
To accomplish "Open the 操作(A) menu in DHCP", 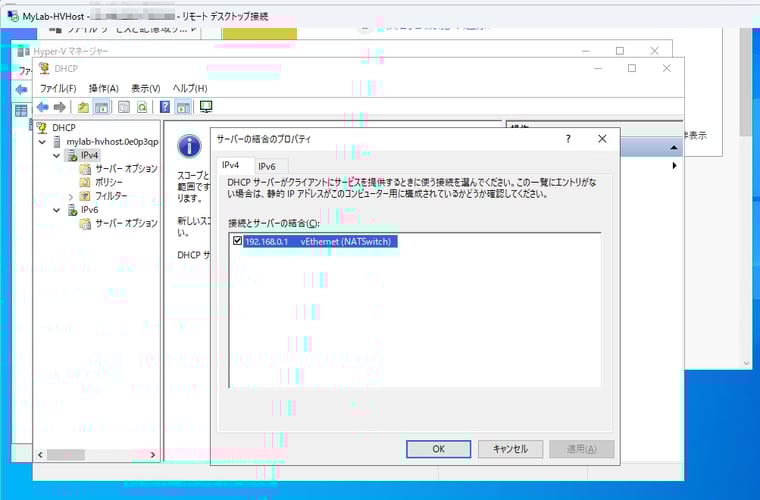I will pos(104,89).
